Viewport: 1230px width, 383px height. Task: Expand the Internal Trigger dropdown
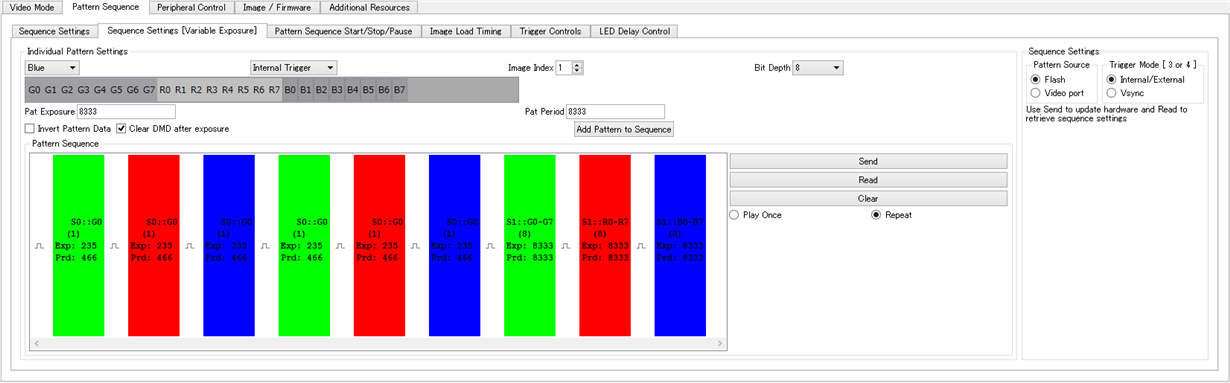tap(294, 68)
